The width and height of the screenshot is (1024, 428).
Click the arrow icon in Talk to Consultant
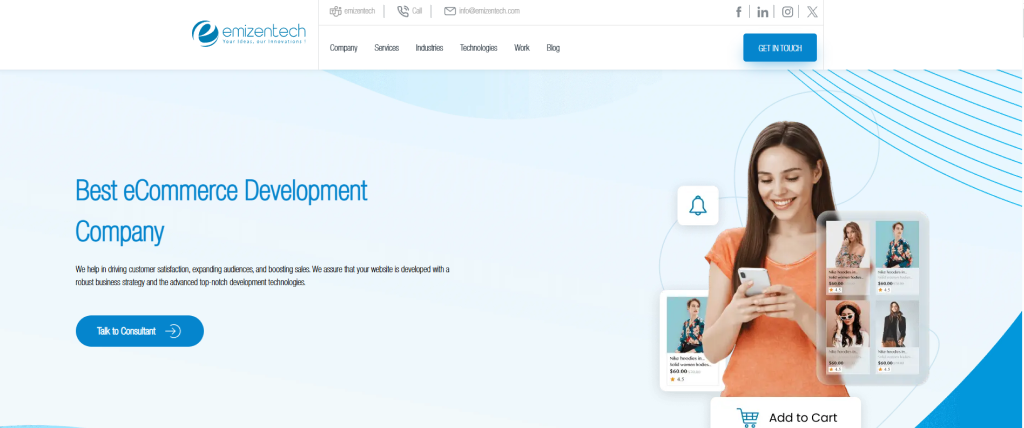[173, 331]
